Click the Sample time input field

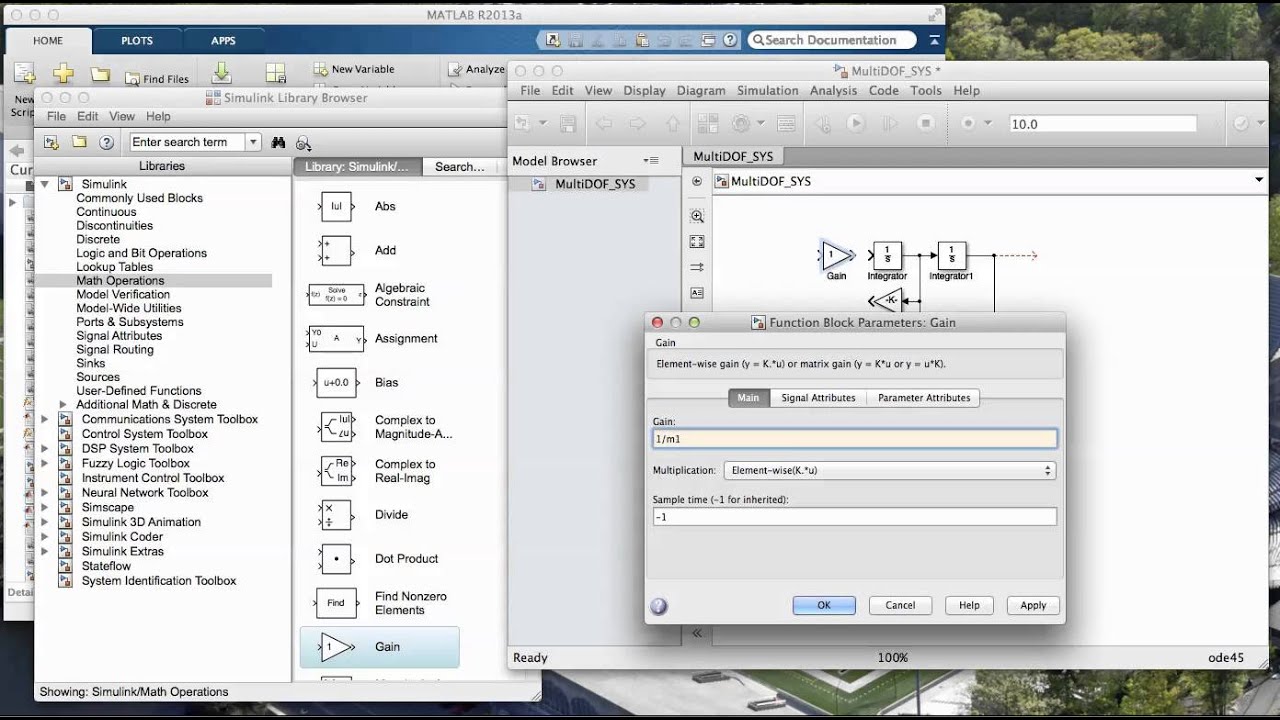pos(854,517)
